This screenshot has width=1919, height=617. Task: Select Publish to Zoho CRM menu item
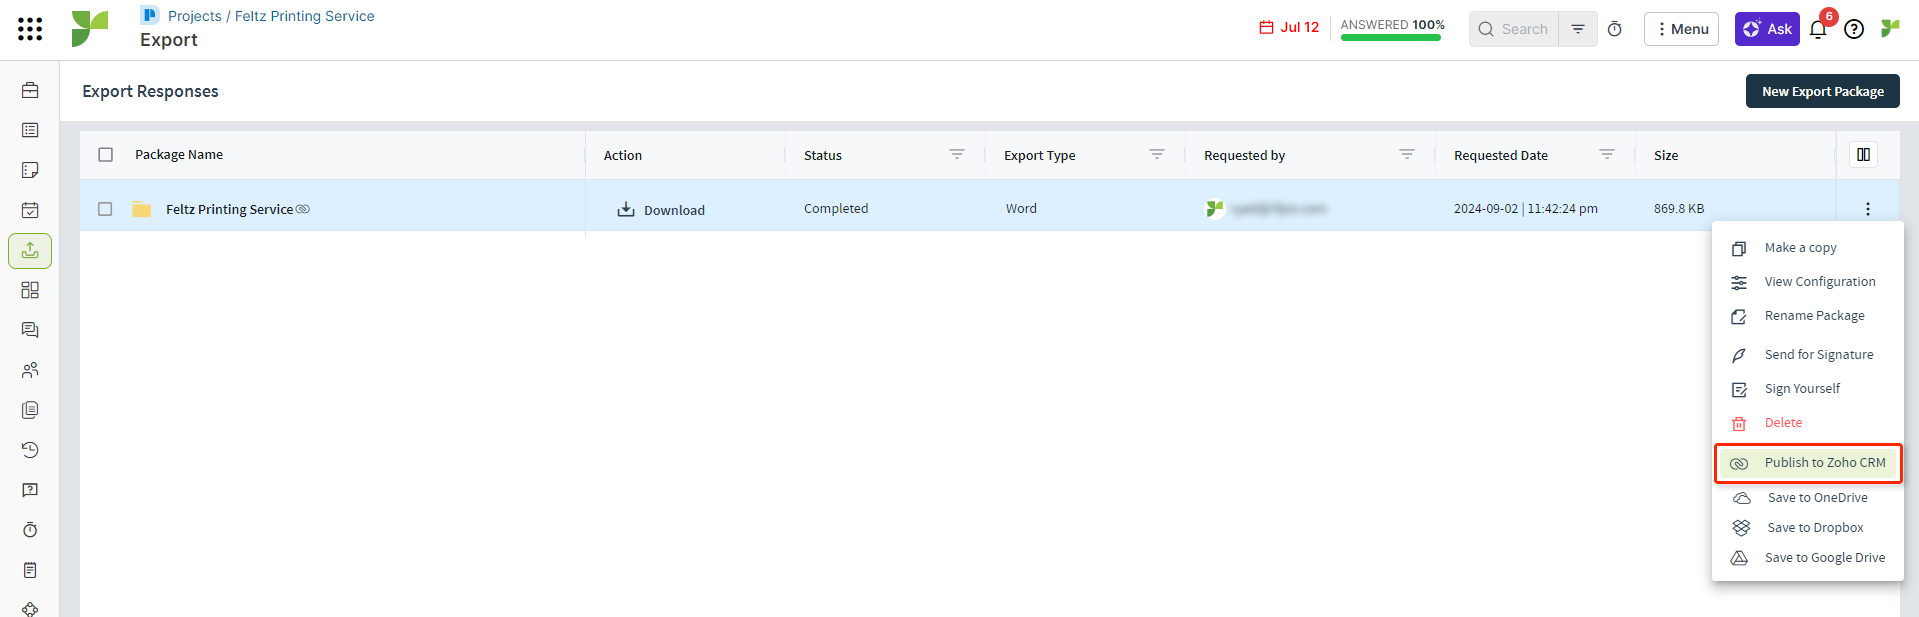pyautogui.click(x=1823, y=463)
